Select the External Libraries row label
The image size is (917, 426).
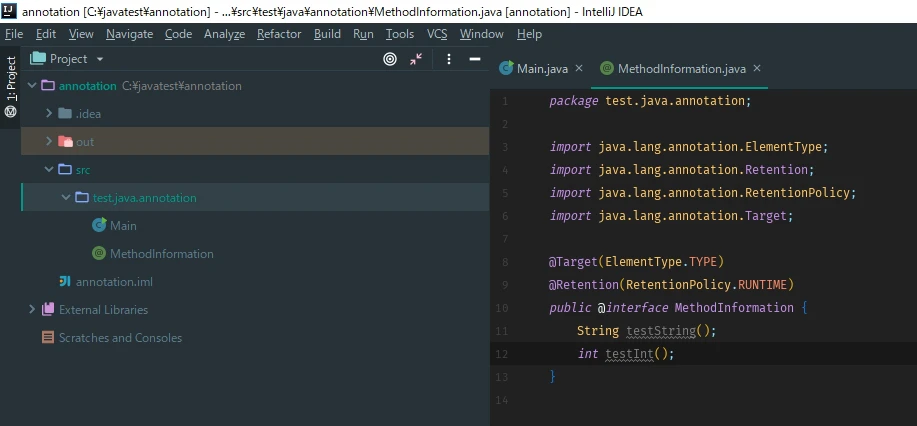tap(104, 310)
